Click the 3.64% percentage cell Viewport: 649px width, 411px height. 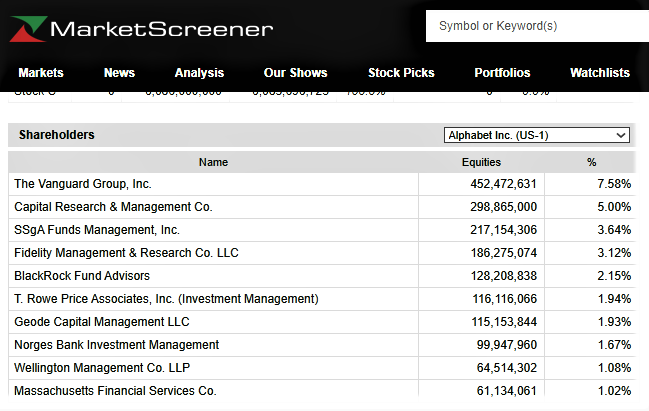click(614, 230)
